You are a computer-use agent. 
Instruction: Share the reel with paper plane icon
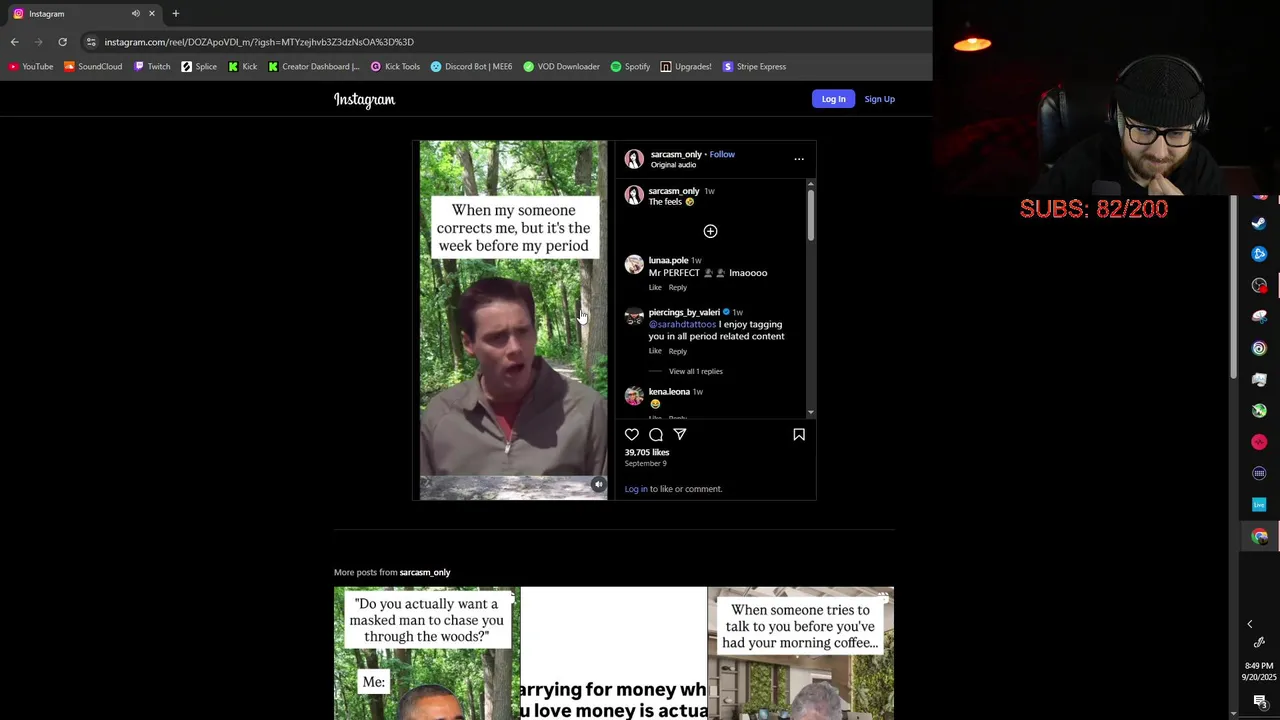pos(680,434)
